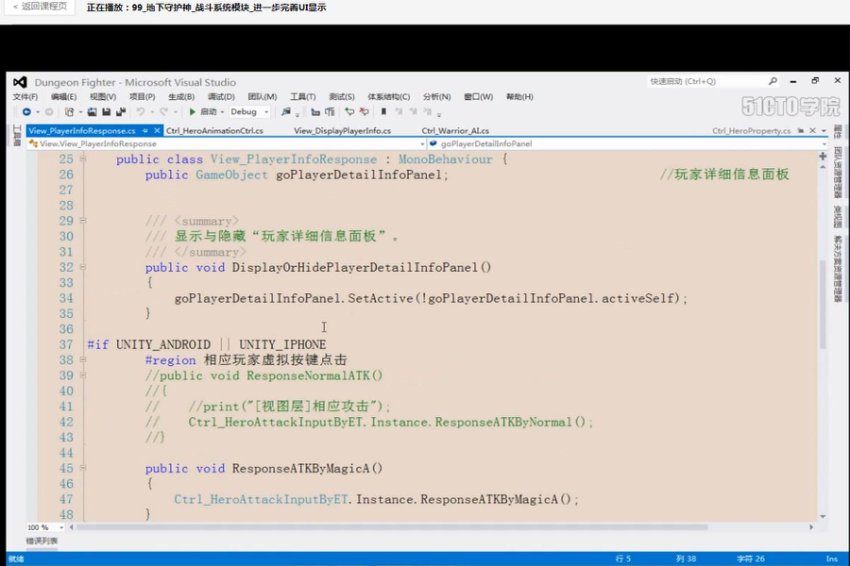
Task: Switch to Ctrl_HeroAnimationCtrl.cs tab
Action: point(214,130)
